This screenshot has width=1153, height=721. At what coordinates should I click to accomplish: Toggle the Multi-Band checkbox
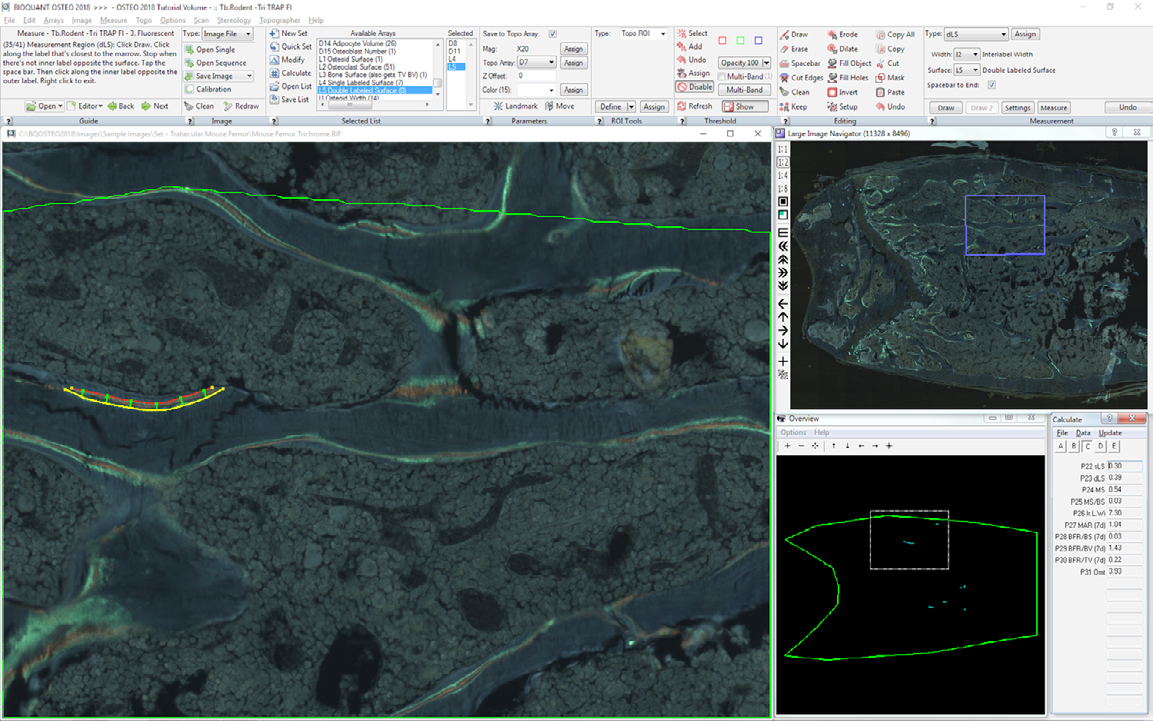[x=721, y=76]
